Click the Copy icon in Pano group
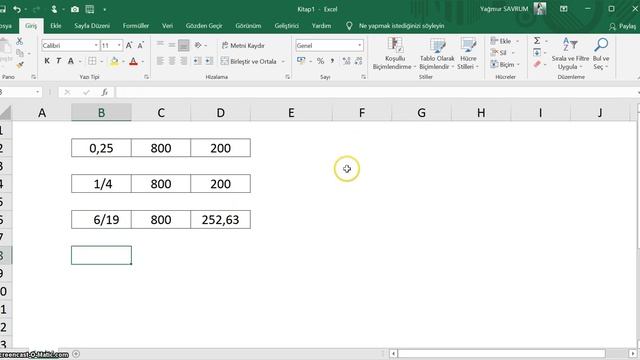The image size is (640, 360). click(x=20, y=53)
